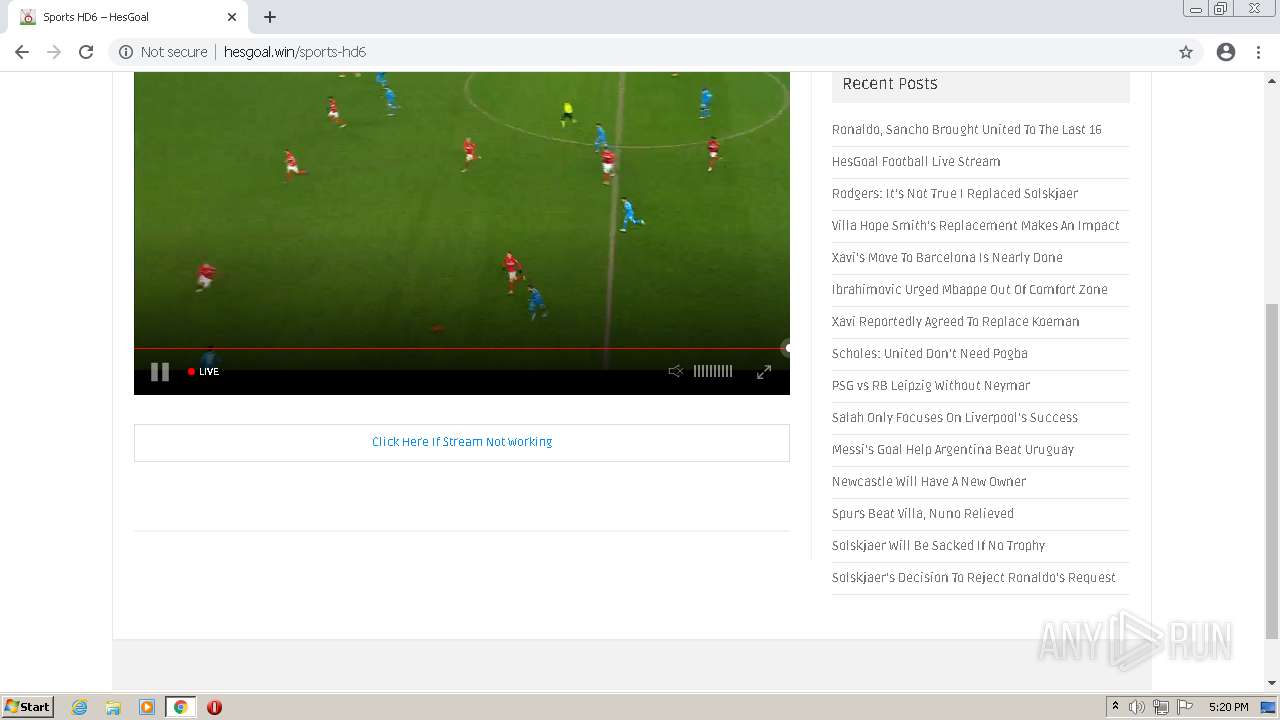Open Windows Explorer folder taskbar icon
This screenshot has width=1280, height=720.
click(x=113, y=707)
